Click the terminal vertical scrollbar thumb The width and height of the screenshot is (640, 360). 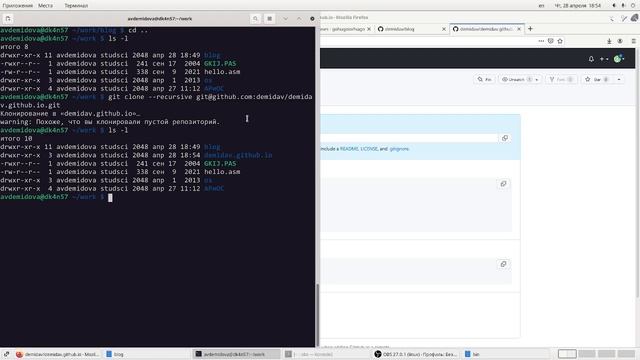coord(317,314)
